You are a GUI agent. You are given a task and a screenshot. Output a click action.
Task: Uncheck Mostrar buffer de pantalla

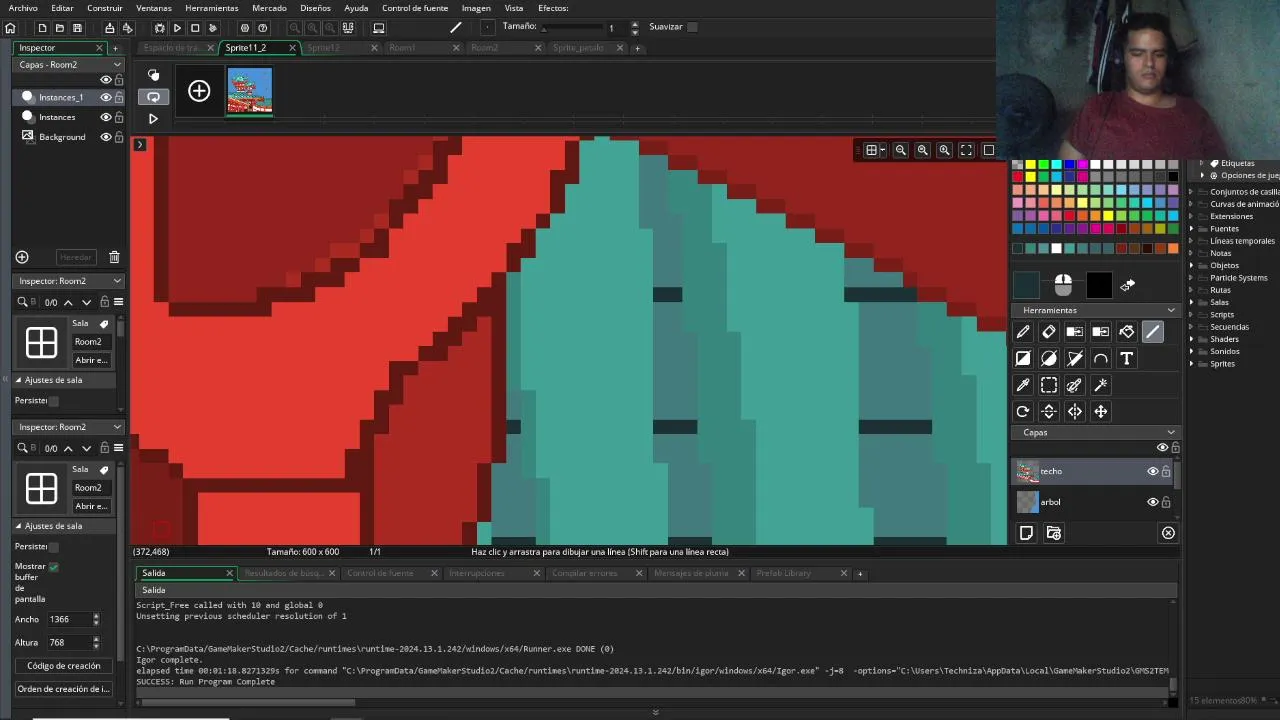53,567
